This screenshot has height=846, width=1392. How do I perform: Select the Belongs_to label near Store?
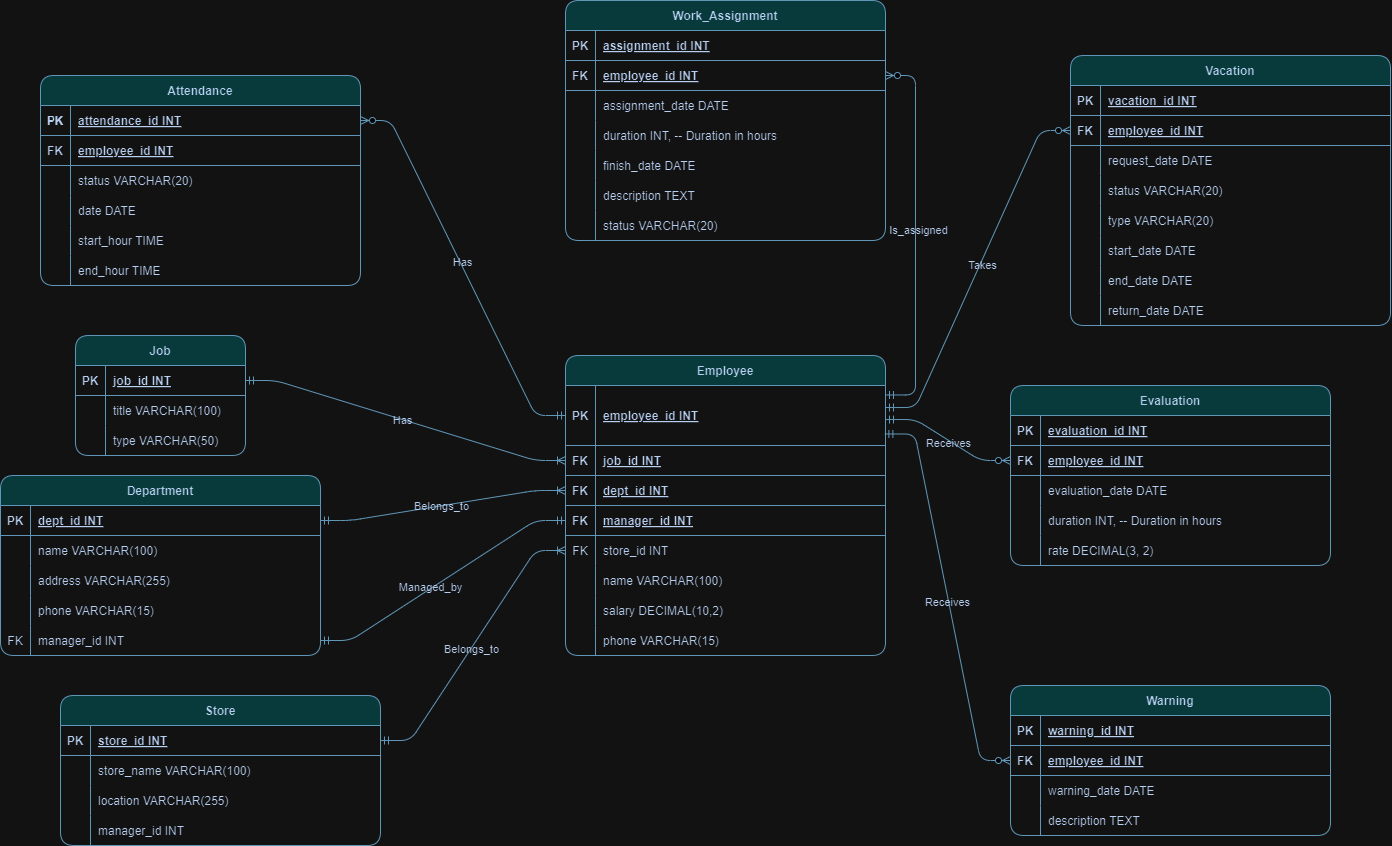pos(470,648)
